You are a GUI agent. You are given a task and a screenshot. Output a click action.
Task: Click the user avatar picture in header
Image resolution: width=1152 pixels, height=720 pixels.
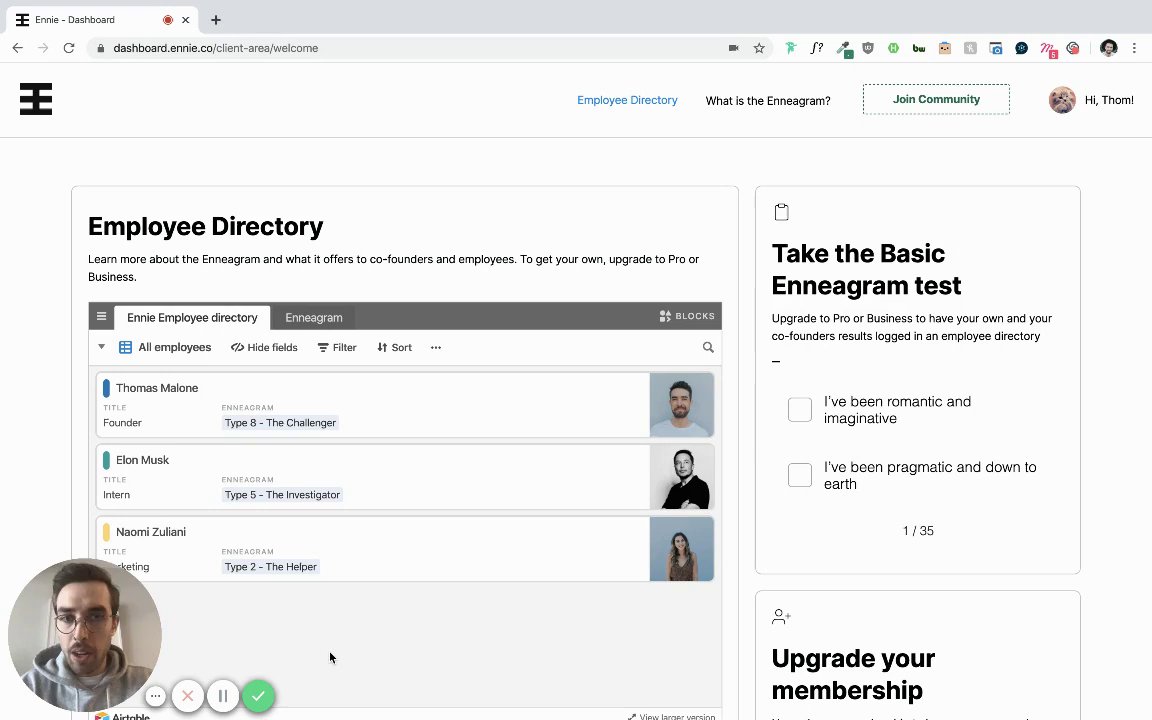[1062, 100]
